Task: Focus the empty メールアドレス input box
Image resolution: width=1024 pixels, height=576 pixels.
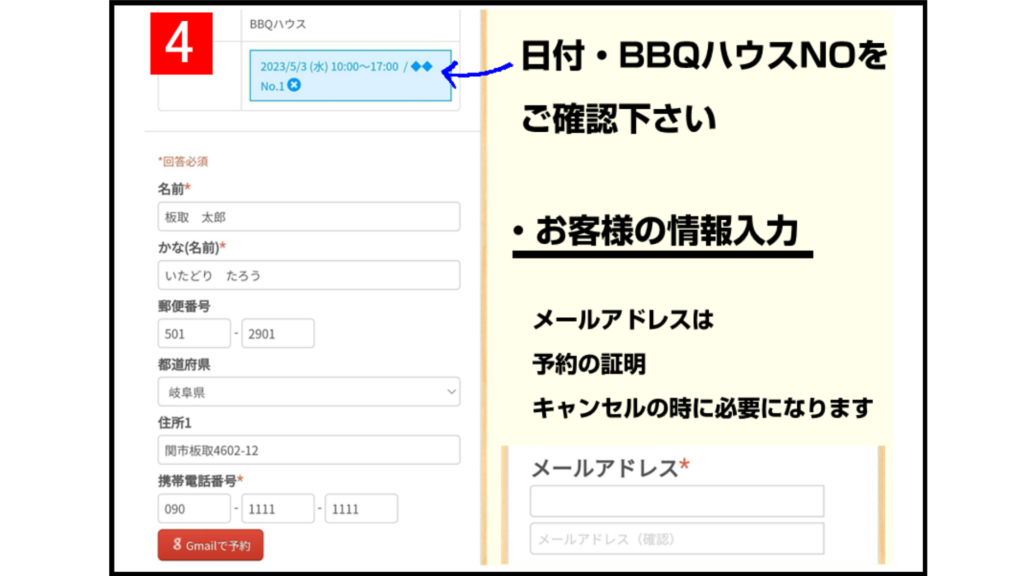Action: coord(676,501)
